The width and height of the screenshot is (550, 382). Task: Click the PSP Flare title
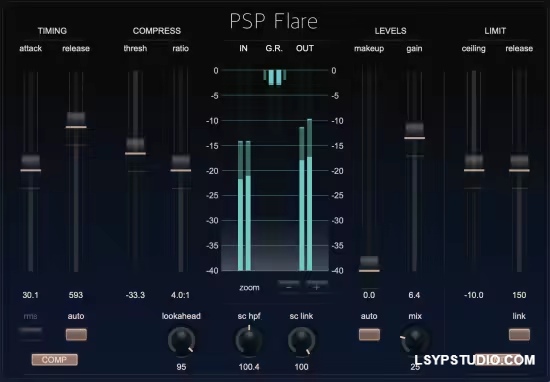[x=274, y=21]
